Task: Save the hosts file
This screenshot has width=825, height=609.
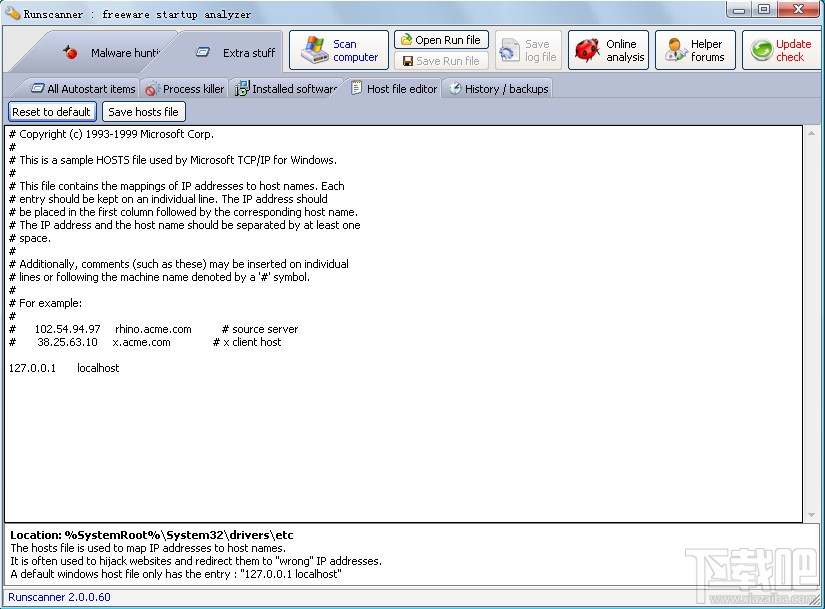Action: coord(143,111)
